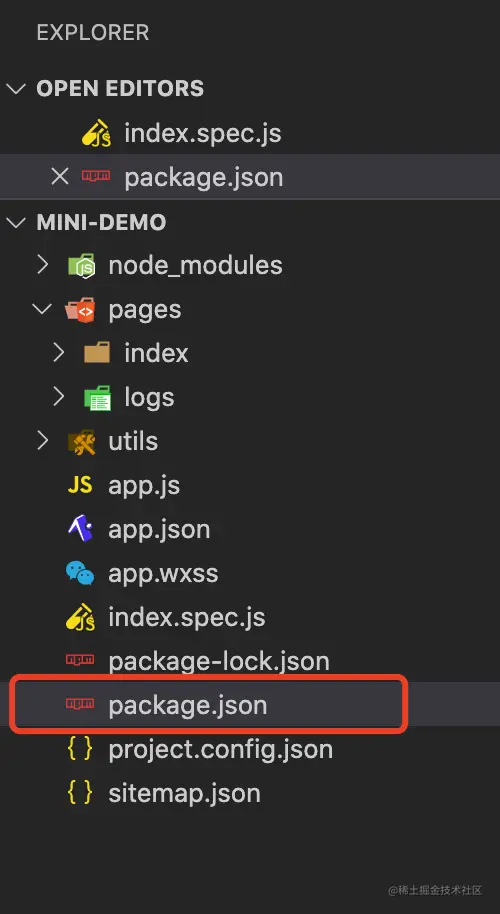The width and height of the screenshot is (500, 914).
Task: Click the node_modules folder icon
Action: click(x=81, y=266)
